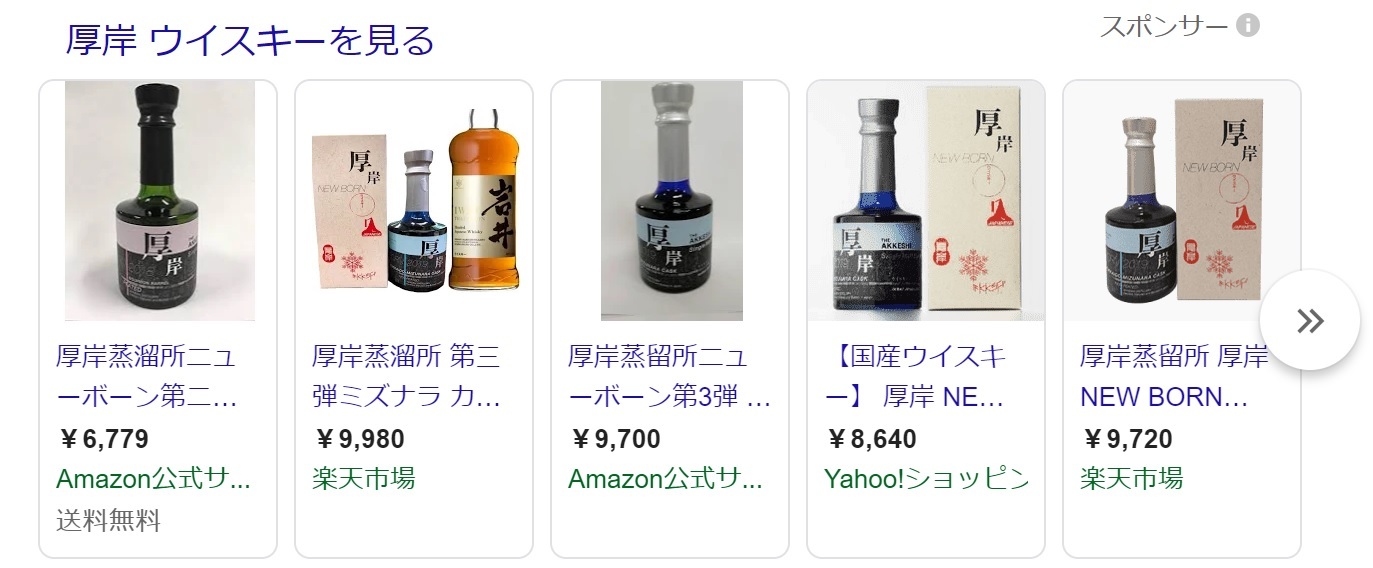Screen dimensions: 1373x568
Task: Click Yahoo!ショッピン seller label
Action: 927,479
